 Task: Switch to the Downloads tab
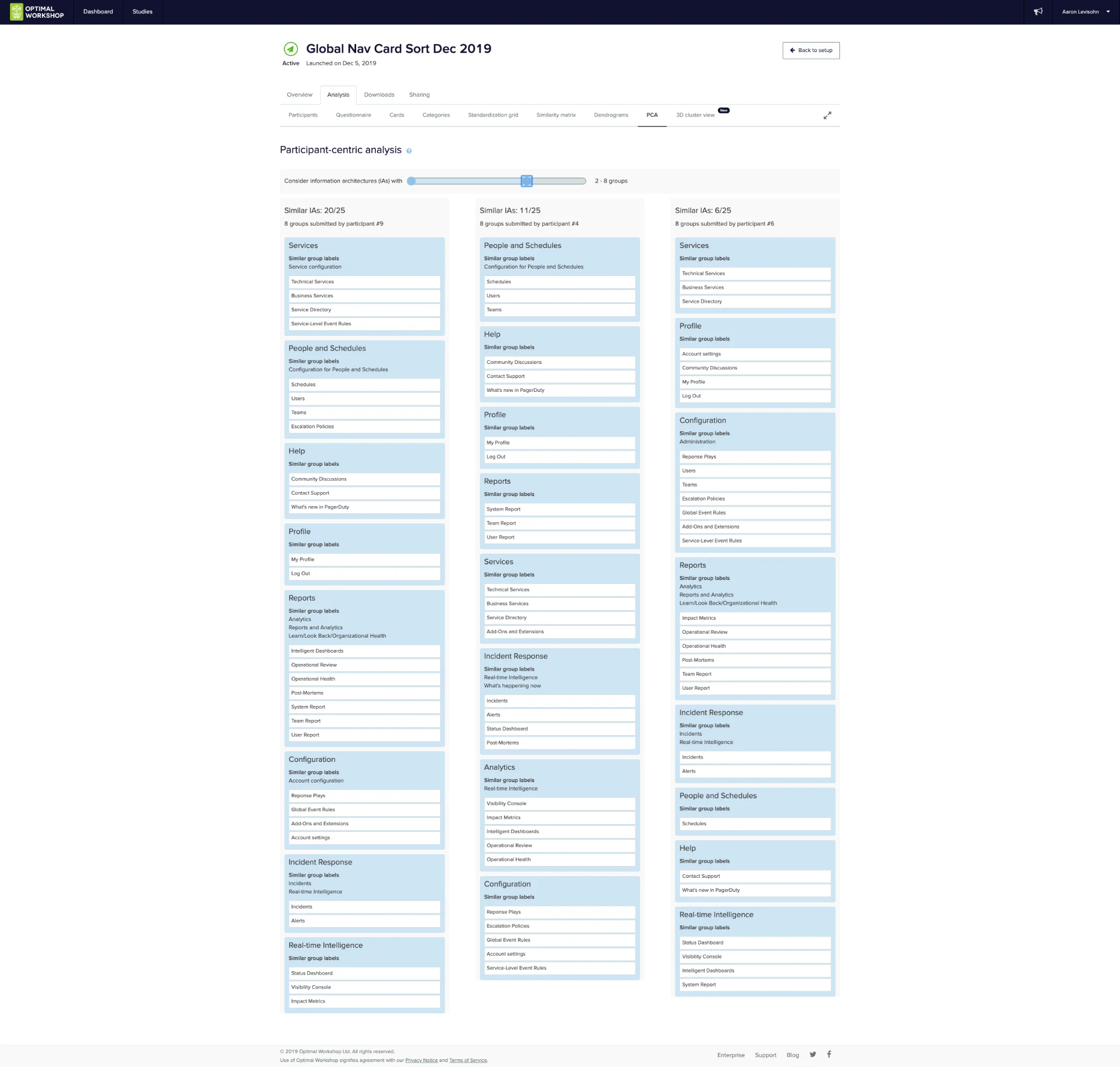tap(379, 94)
